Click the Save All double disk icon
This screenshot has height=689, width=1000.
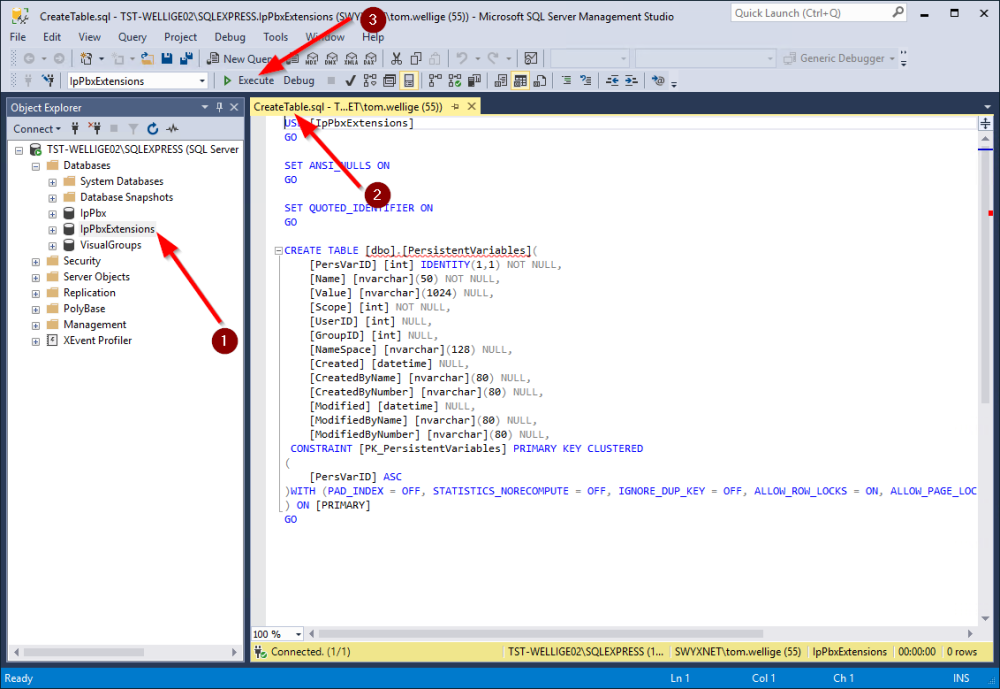coord(186,59)
